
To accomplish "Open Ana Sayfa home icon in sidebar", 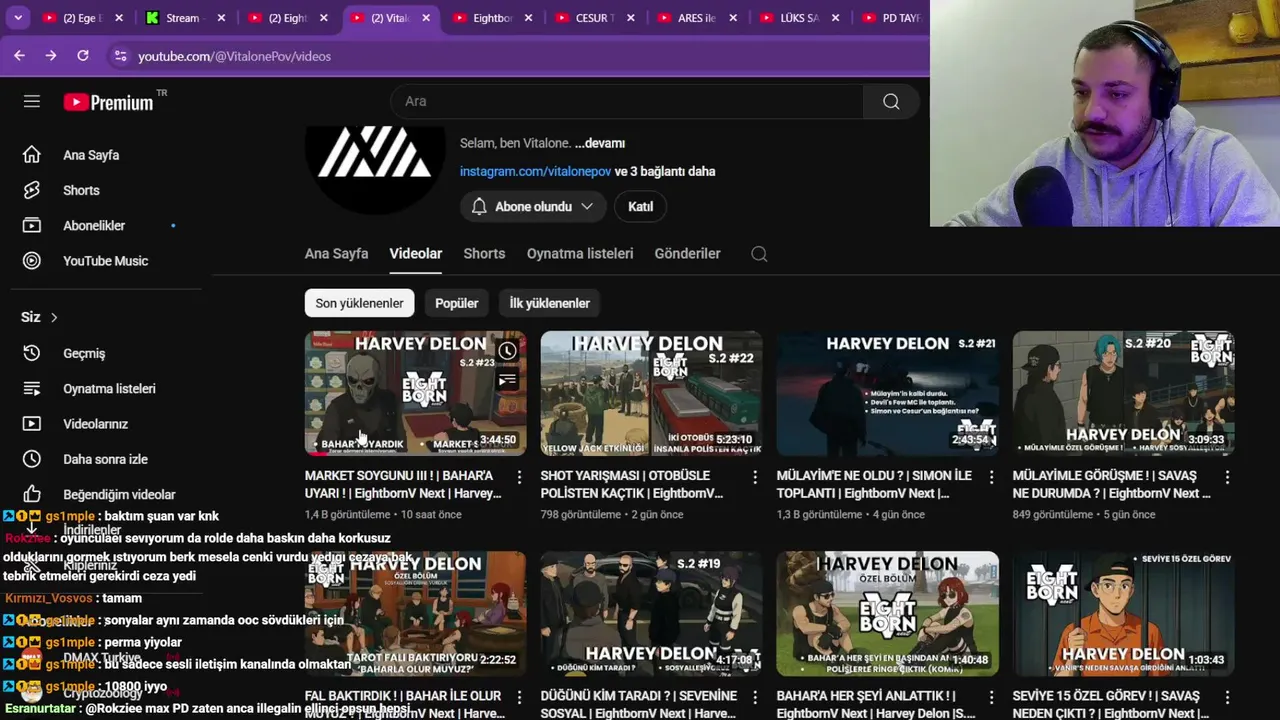I will [x=32, y=155].
